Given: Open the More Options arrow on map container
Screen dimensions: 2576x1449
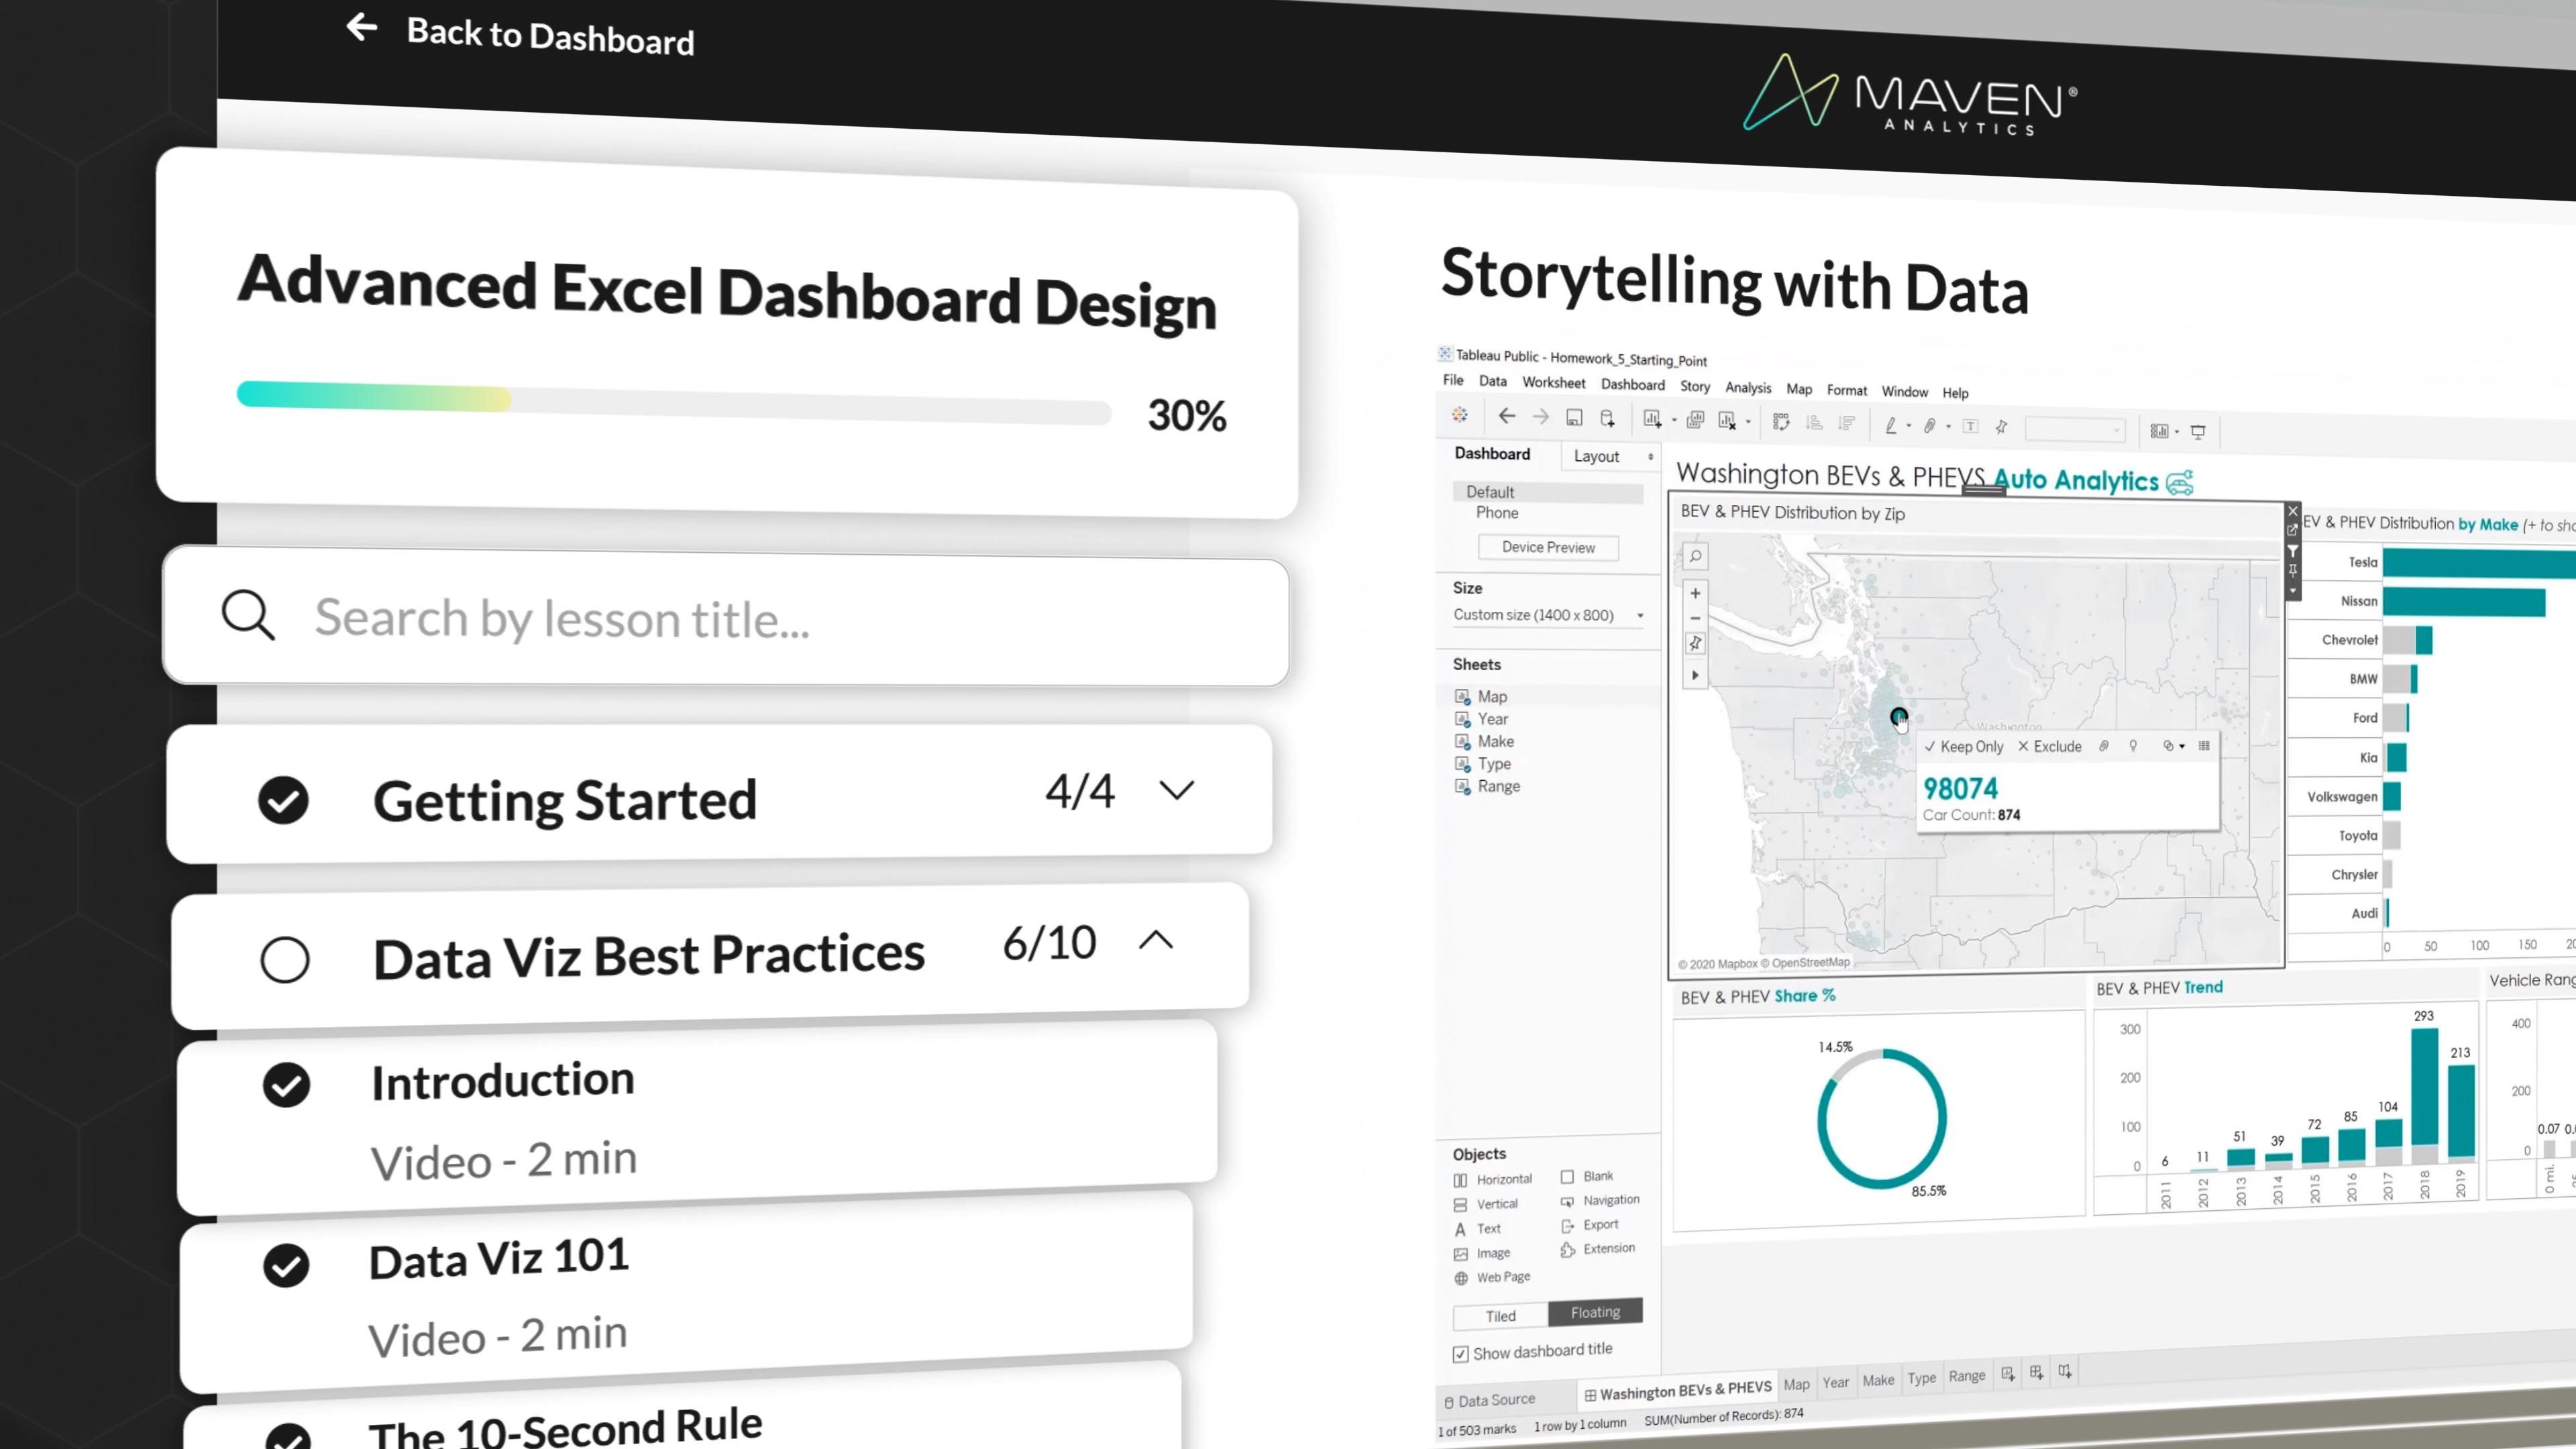Looking at the screenshot, I should tap(2292, 591).
